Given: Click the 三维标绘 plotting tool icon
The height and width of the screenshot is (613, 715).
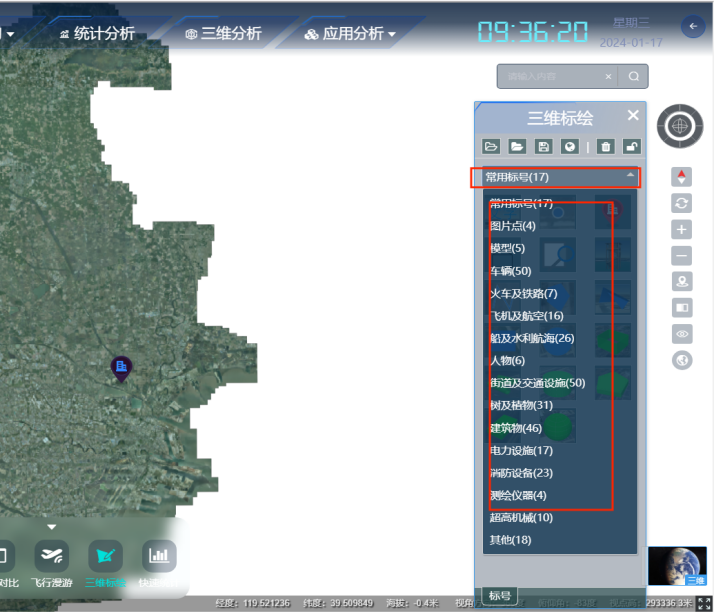Looking at the screenshot, I should pyautogui.click(x=105, y=556).
